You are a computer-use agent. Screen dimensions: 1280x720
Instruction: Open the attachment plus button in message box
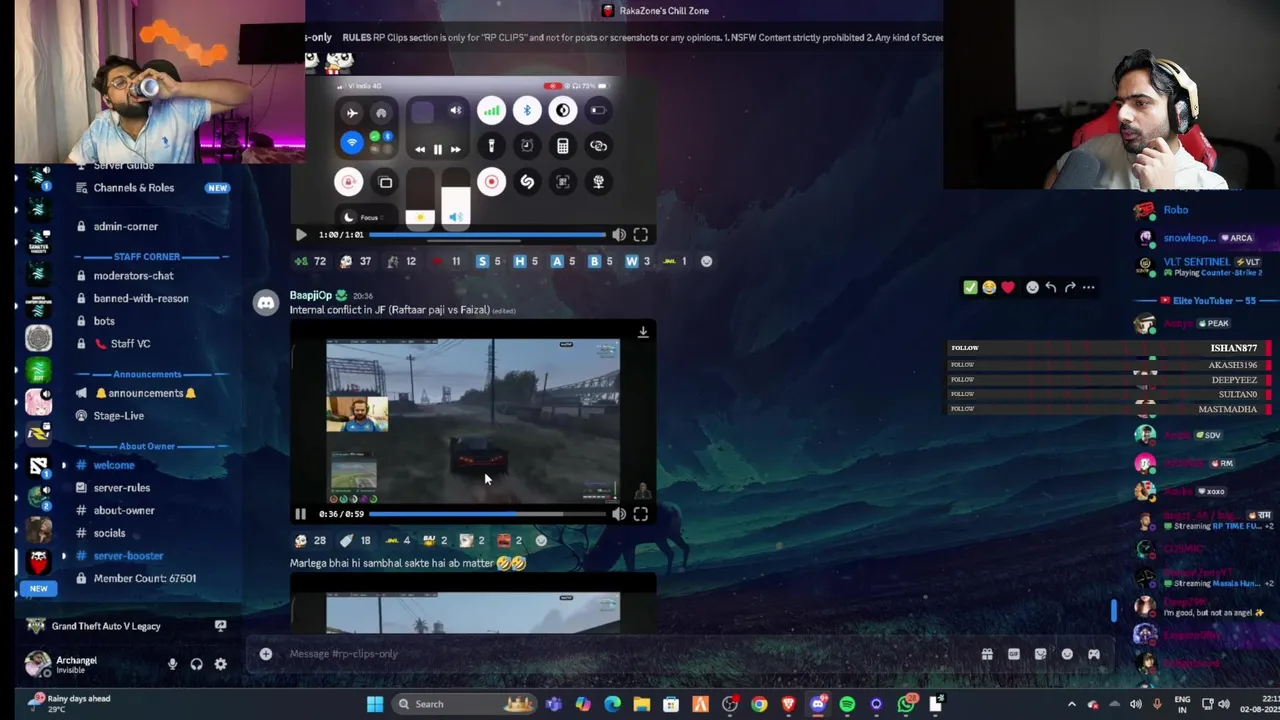click(266, 654)
